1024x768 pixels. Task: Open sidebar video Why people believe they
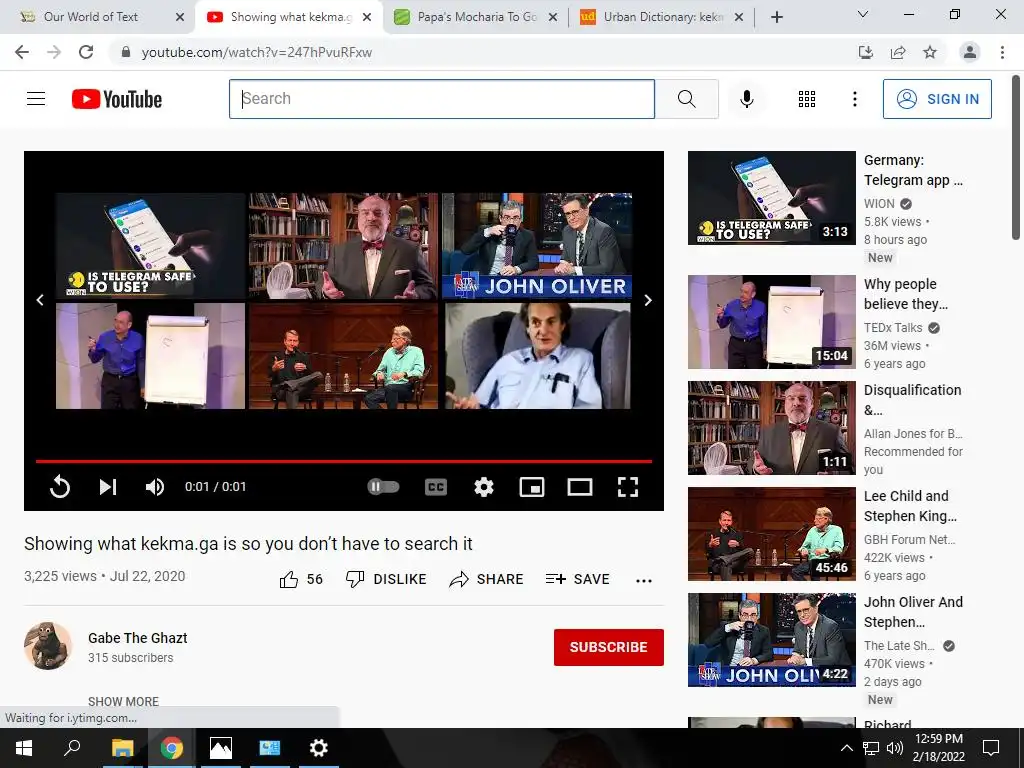tap(771, 322)
